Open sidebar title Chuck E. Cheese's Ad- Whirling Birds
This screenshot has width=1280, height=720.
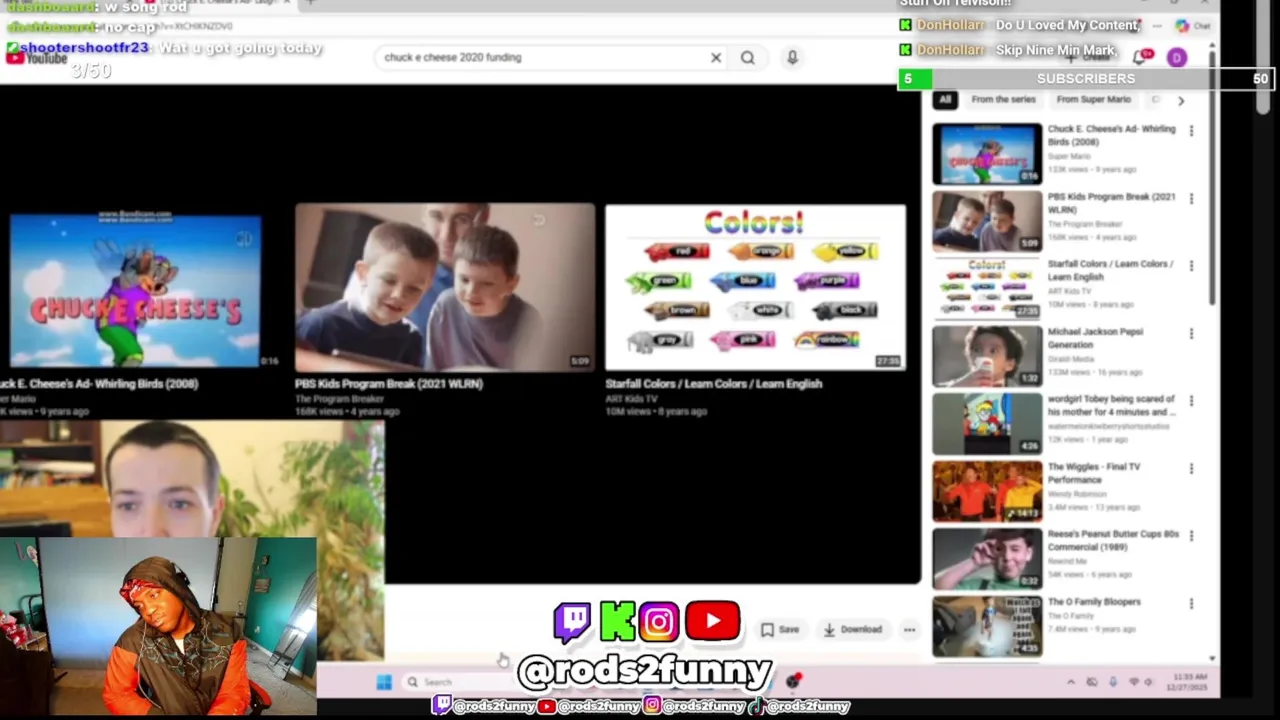coord(1111,135)
